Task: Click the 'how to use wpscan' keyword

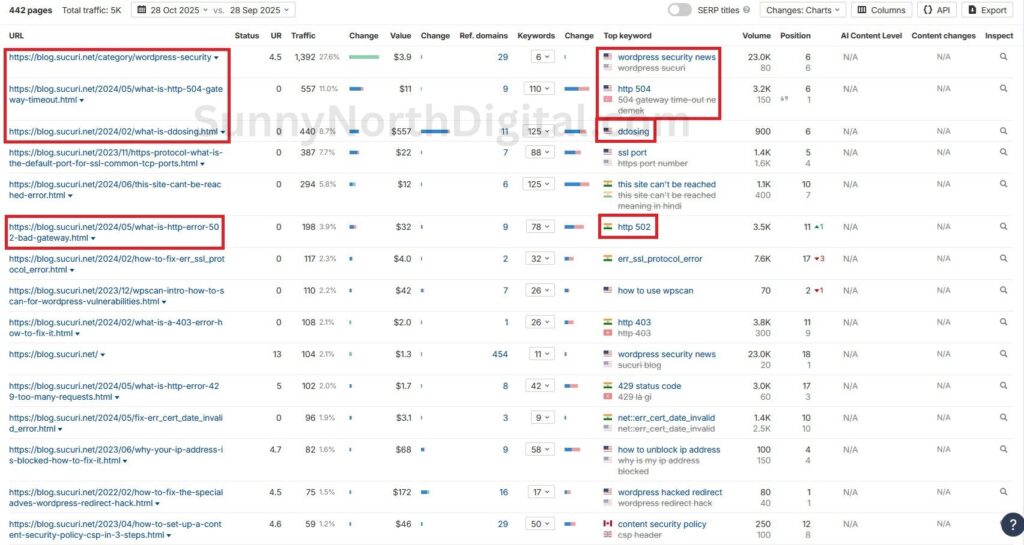Action: pos(656,290)
